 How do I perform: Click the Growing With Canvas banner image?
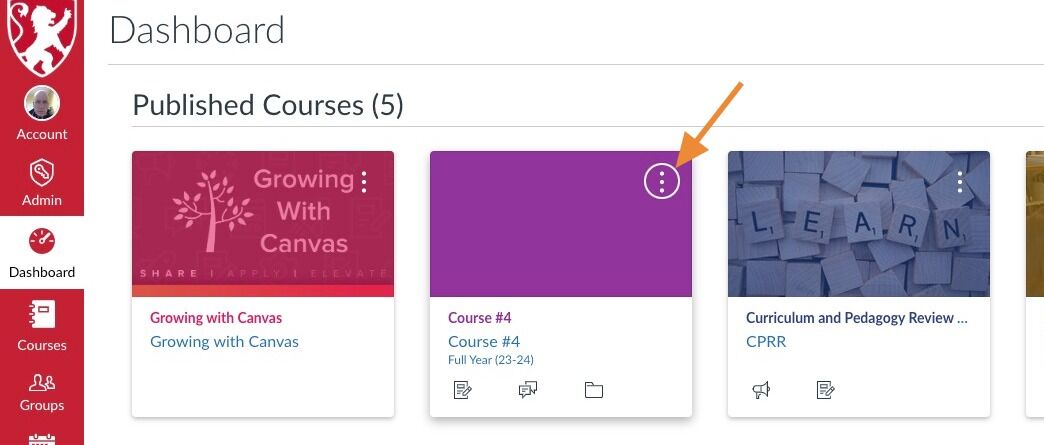(263, 224)
